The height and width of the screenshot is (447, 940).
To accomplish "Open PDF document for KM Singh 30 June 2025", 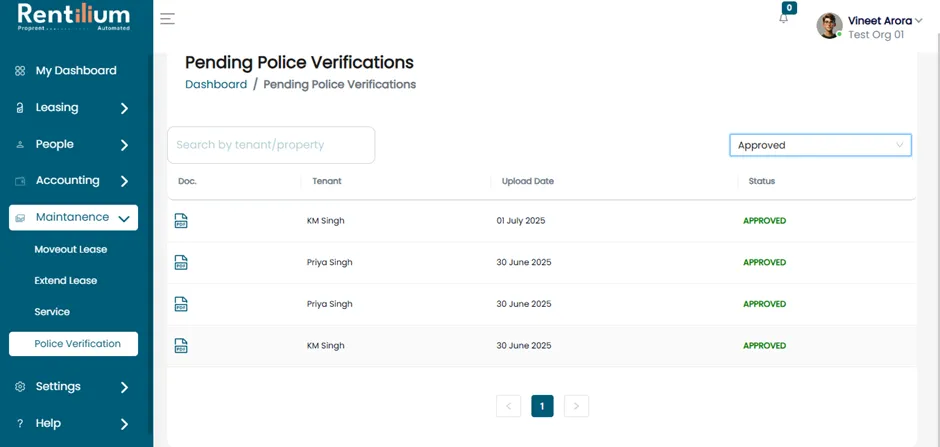I will pos(181,346).
